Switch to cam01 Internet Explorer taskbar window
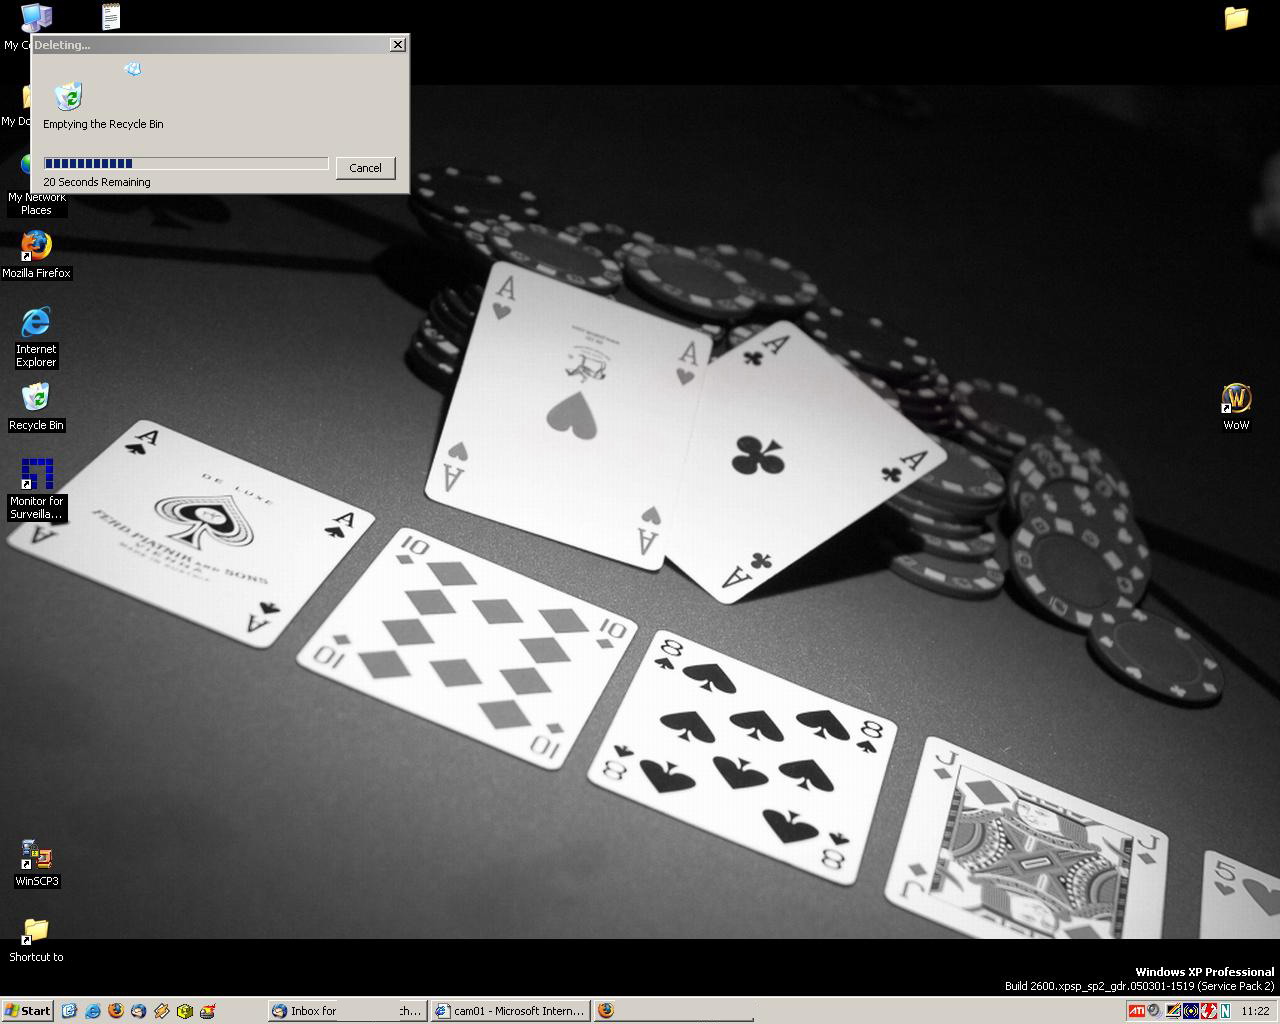The width and height of the screenshot is (1280, 1024). tap(510, 1011)
